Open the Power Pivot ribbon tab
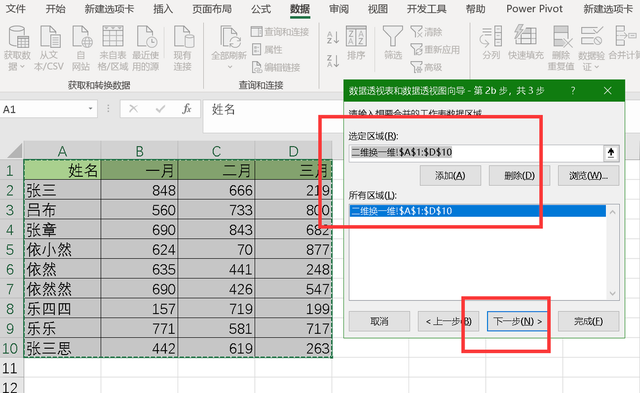The height and width of the screenshot is (393, 640). [x=534, y=9]
